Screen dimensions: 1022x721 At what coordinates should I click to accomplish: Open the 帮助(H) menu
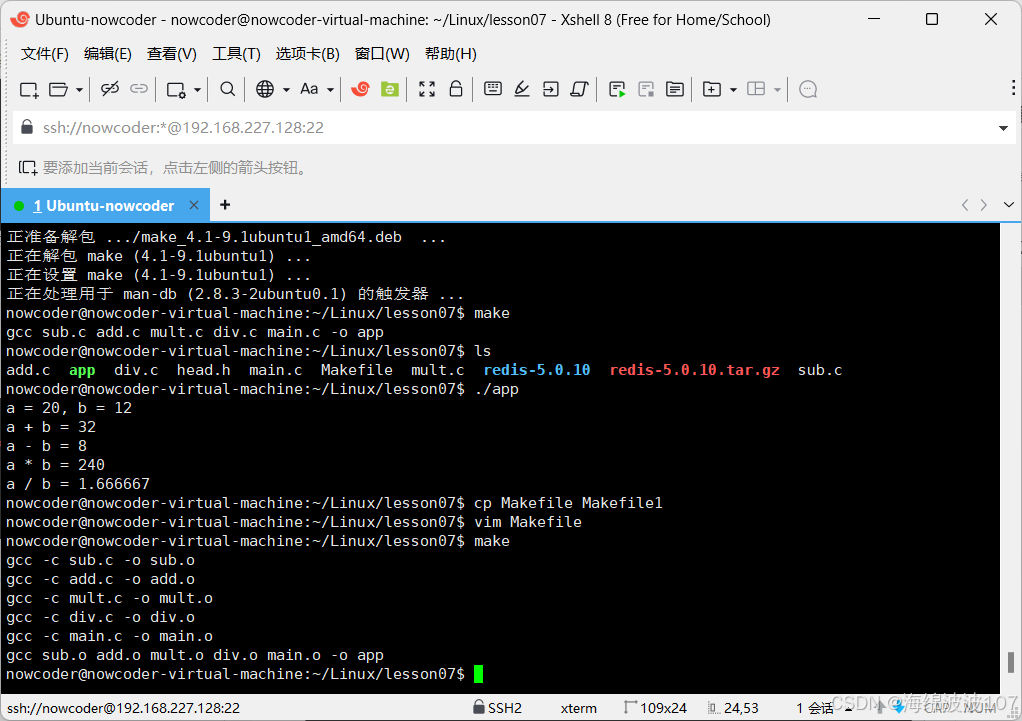(450, 54)
